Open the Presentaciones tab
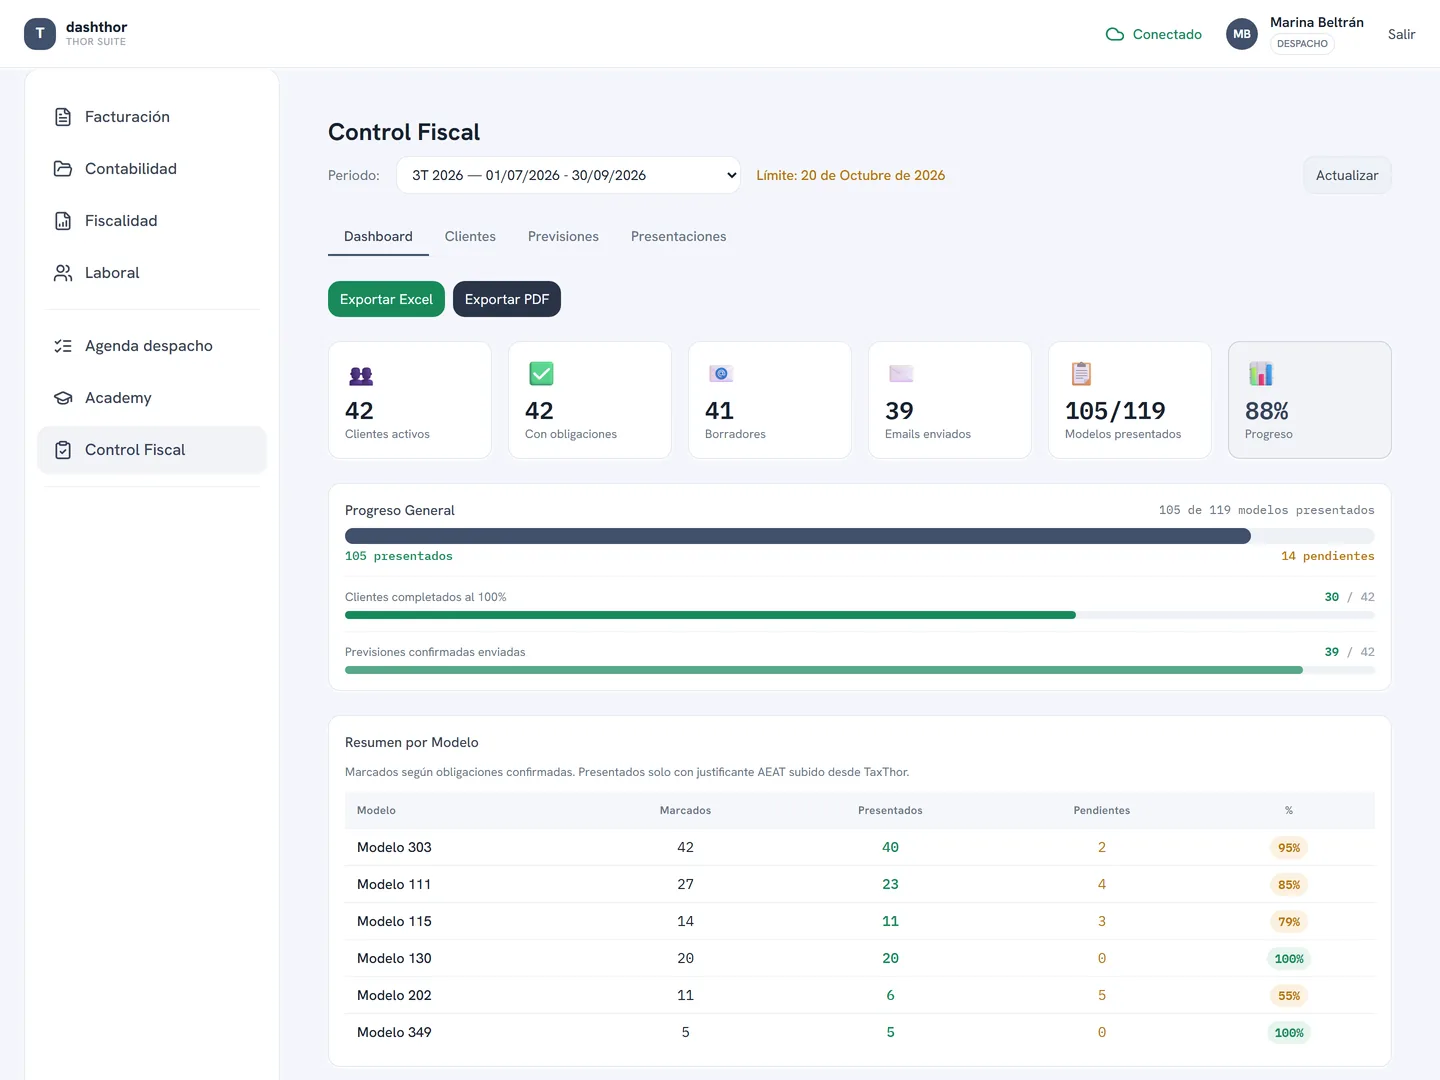This screenshot has width=1440, height=1080. click(678, 237)
